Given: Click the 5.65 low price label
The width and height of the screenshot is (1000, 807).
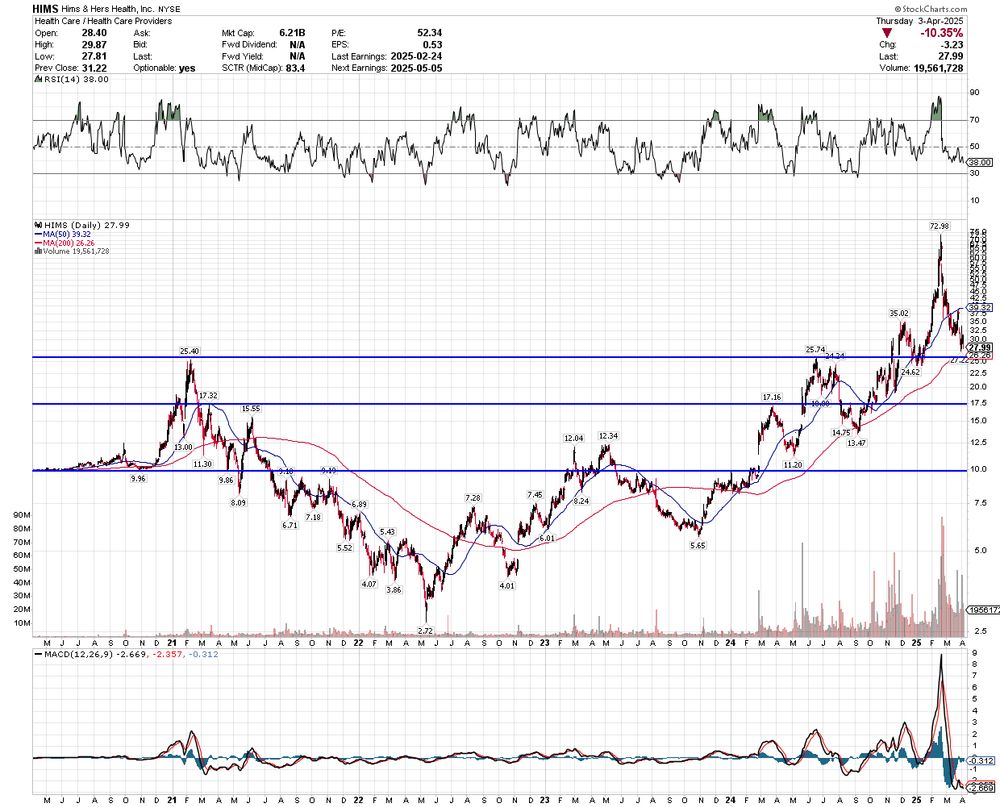Looking at the screenshot, I should [x=698, y=545].
